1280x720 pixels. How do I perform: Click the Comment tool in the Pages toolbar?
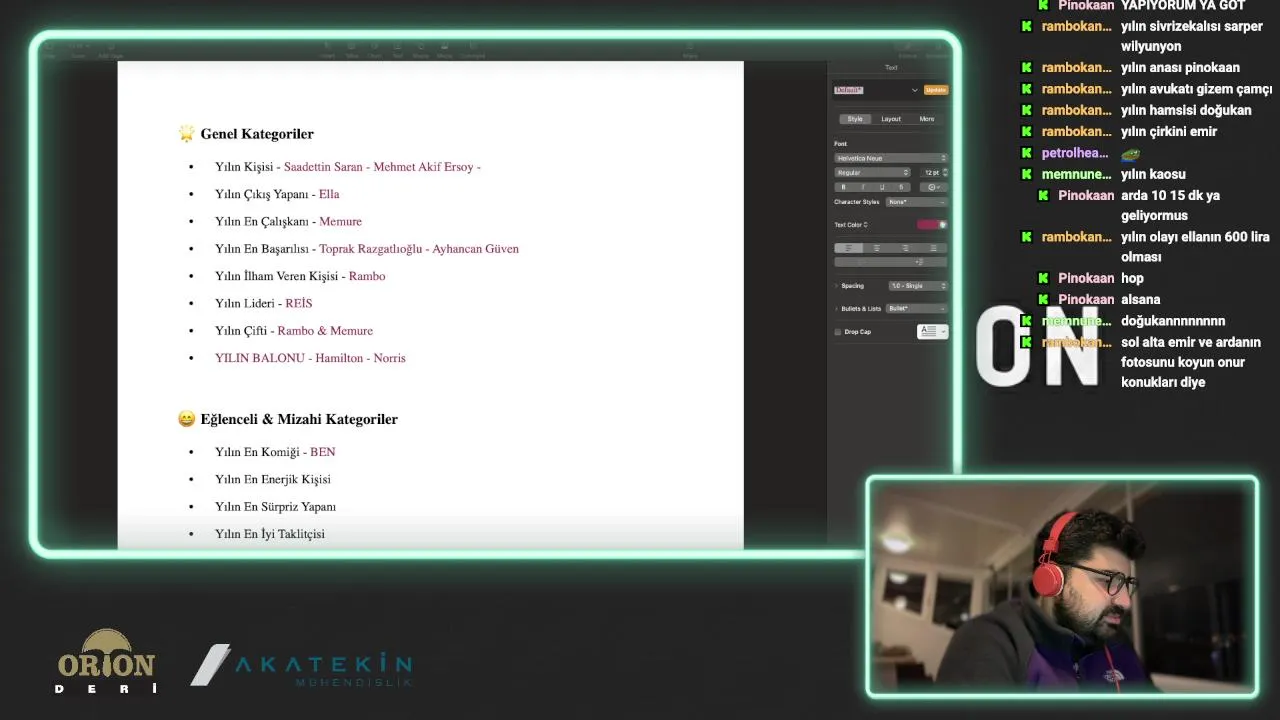pyautogui.click(x=473, y=50)
